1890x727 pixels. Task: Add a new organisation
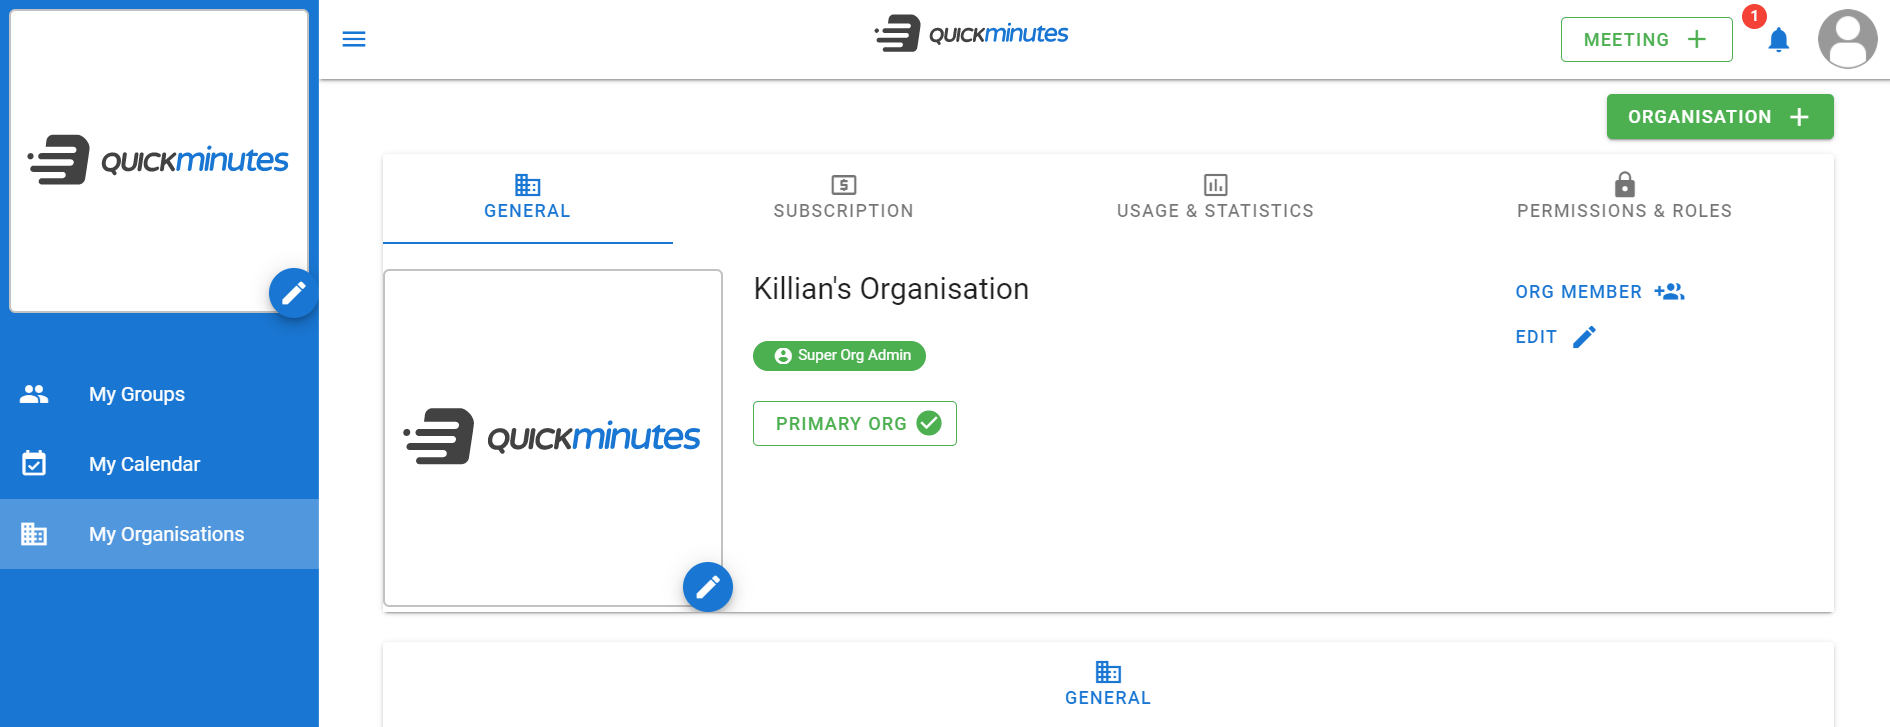click(1720, 117)
